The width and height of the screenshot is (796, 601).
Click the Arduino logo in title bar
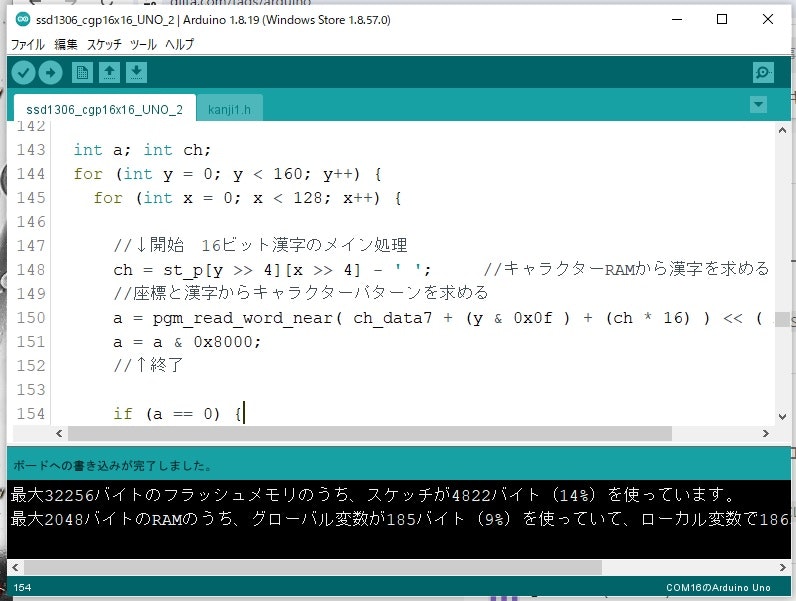pos(22,19)
